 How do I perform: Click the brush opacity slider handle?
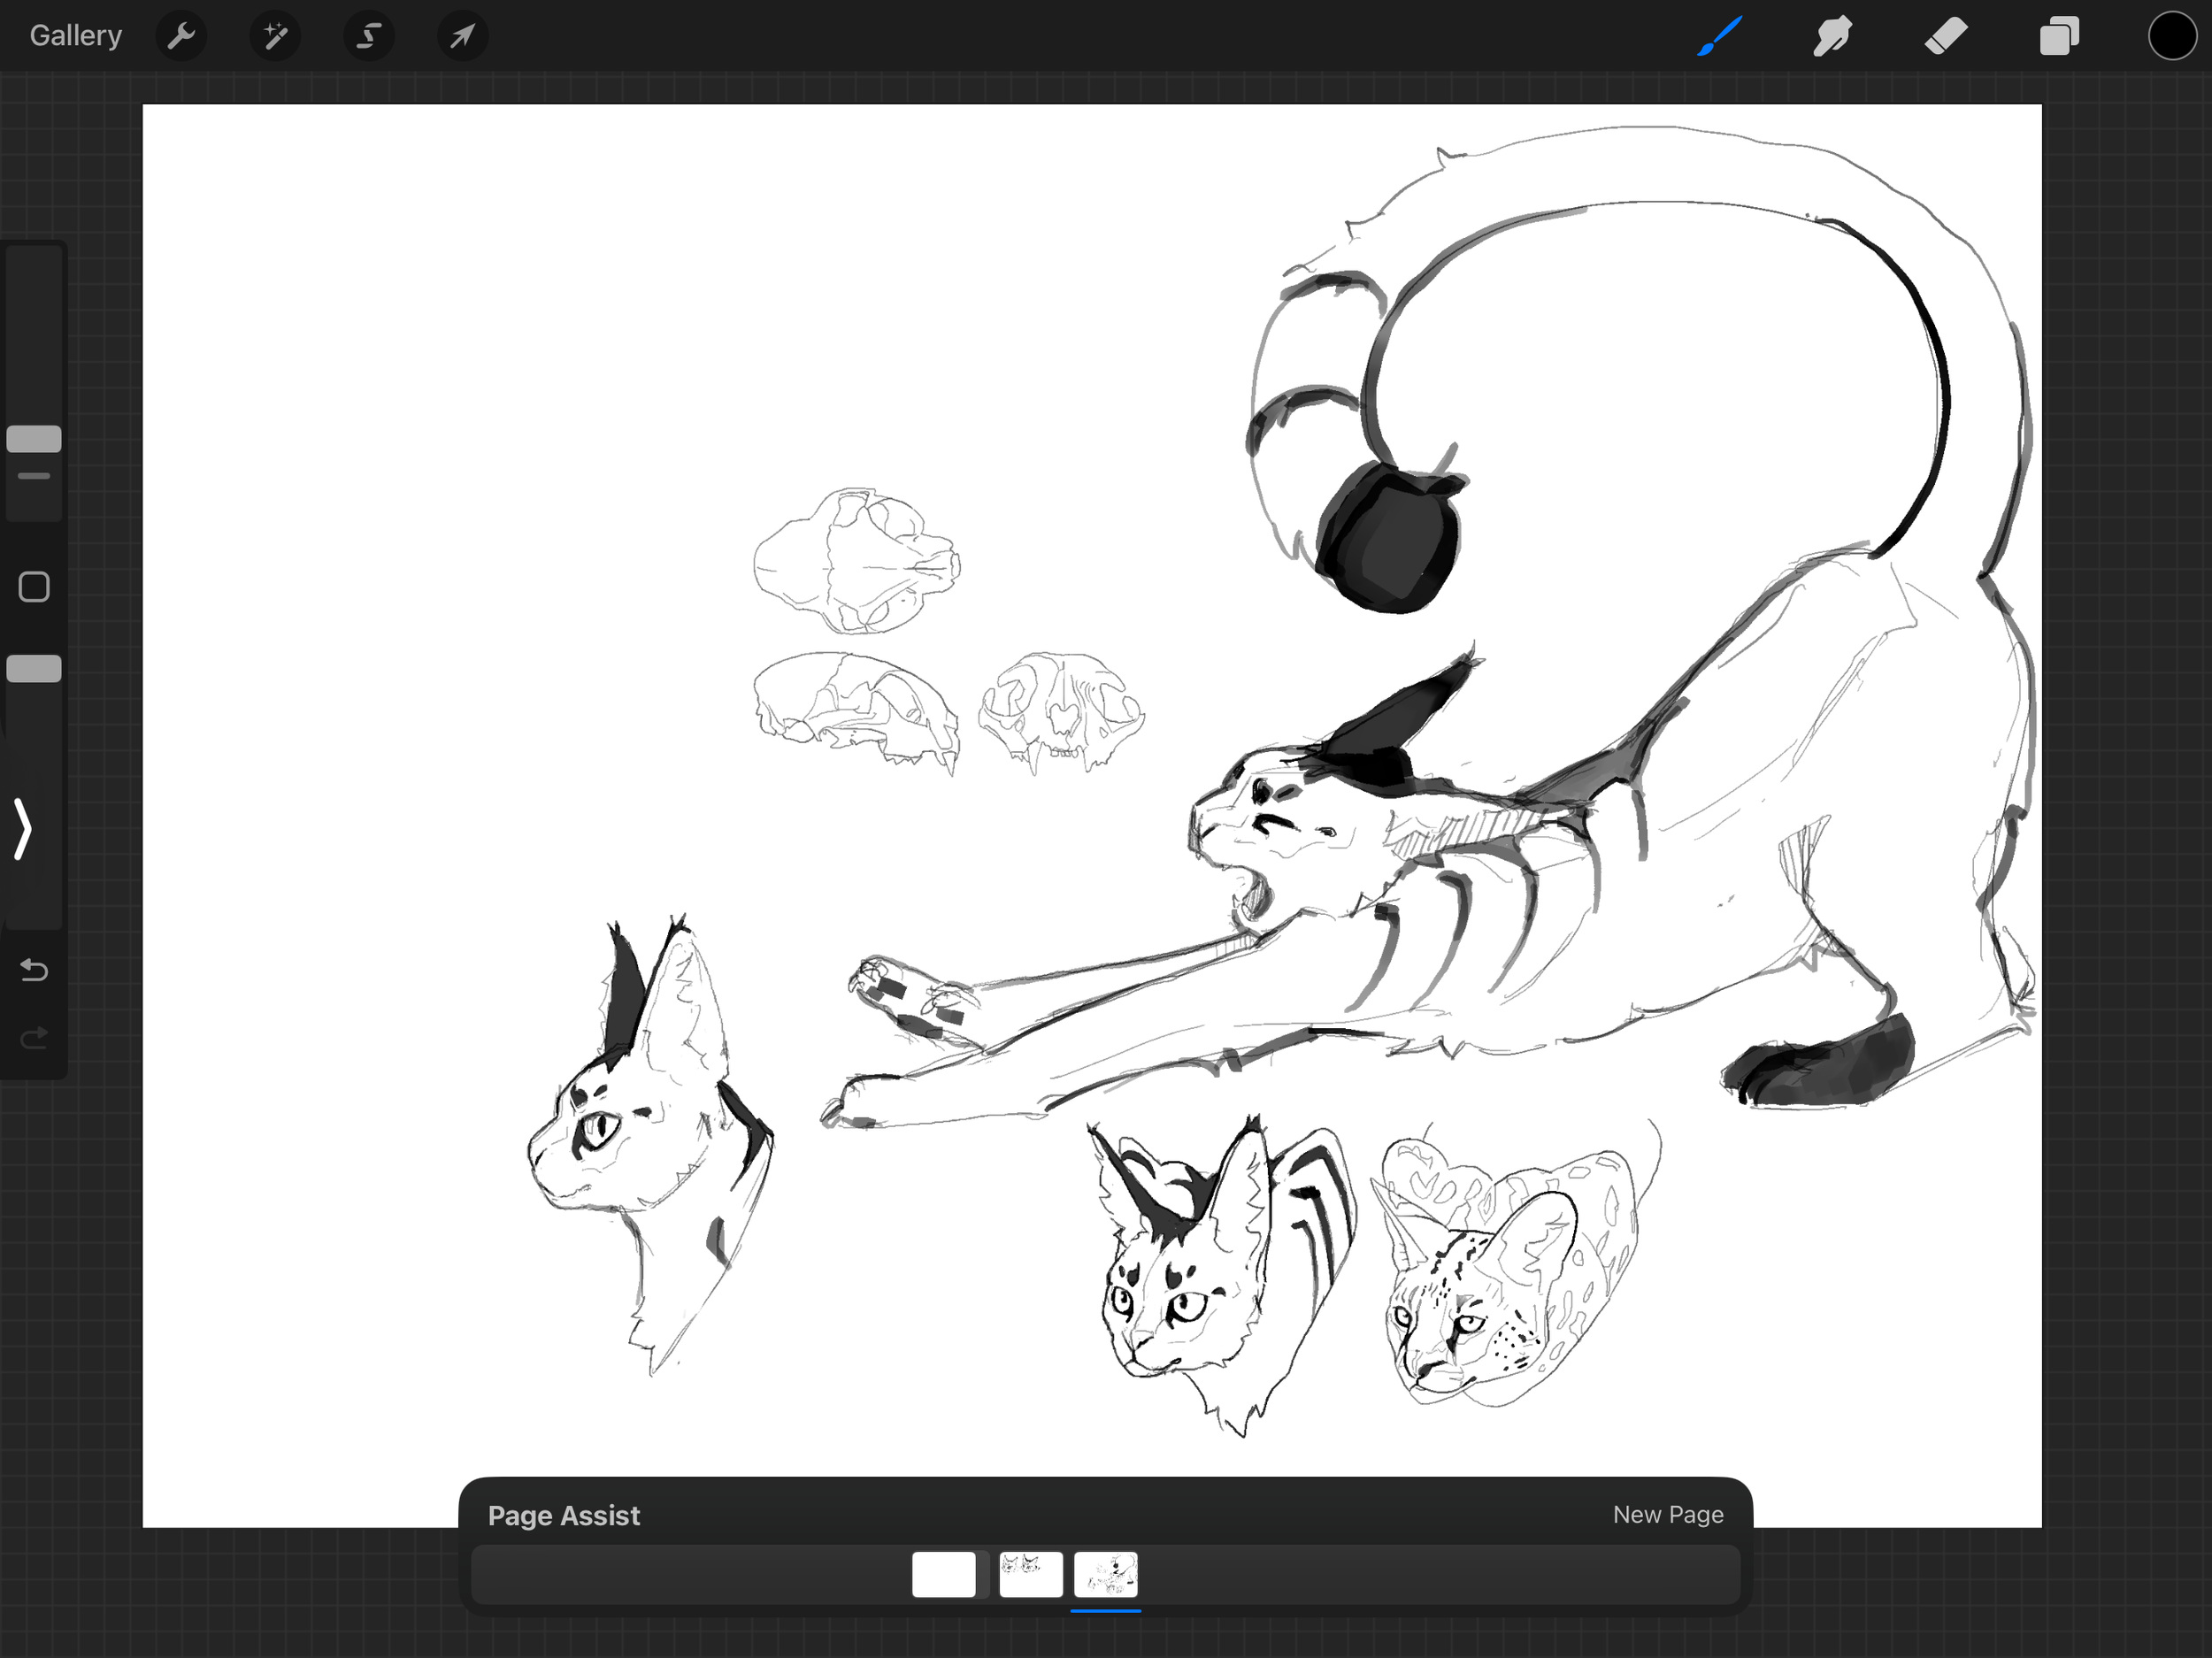[x=34, y=668]
